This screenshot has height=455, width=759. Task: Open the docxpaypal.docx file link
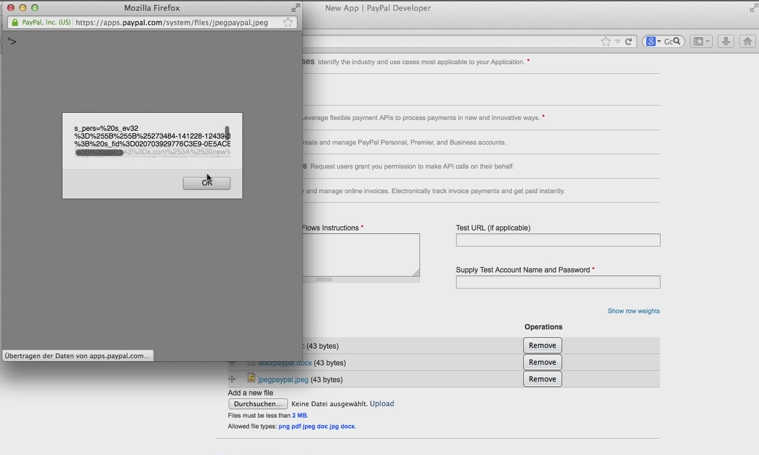[x=285, y=363]
